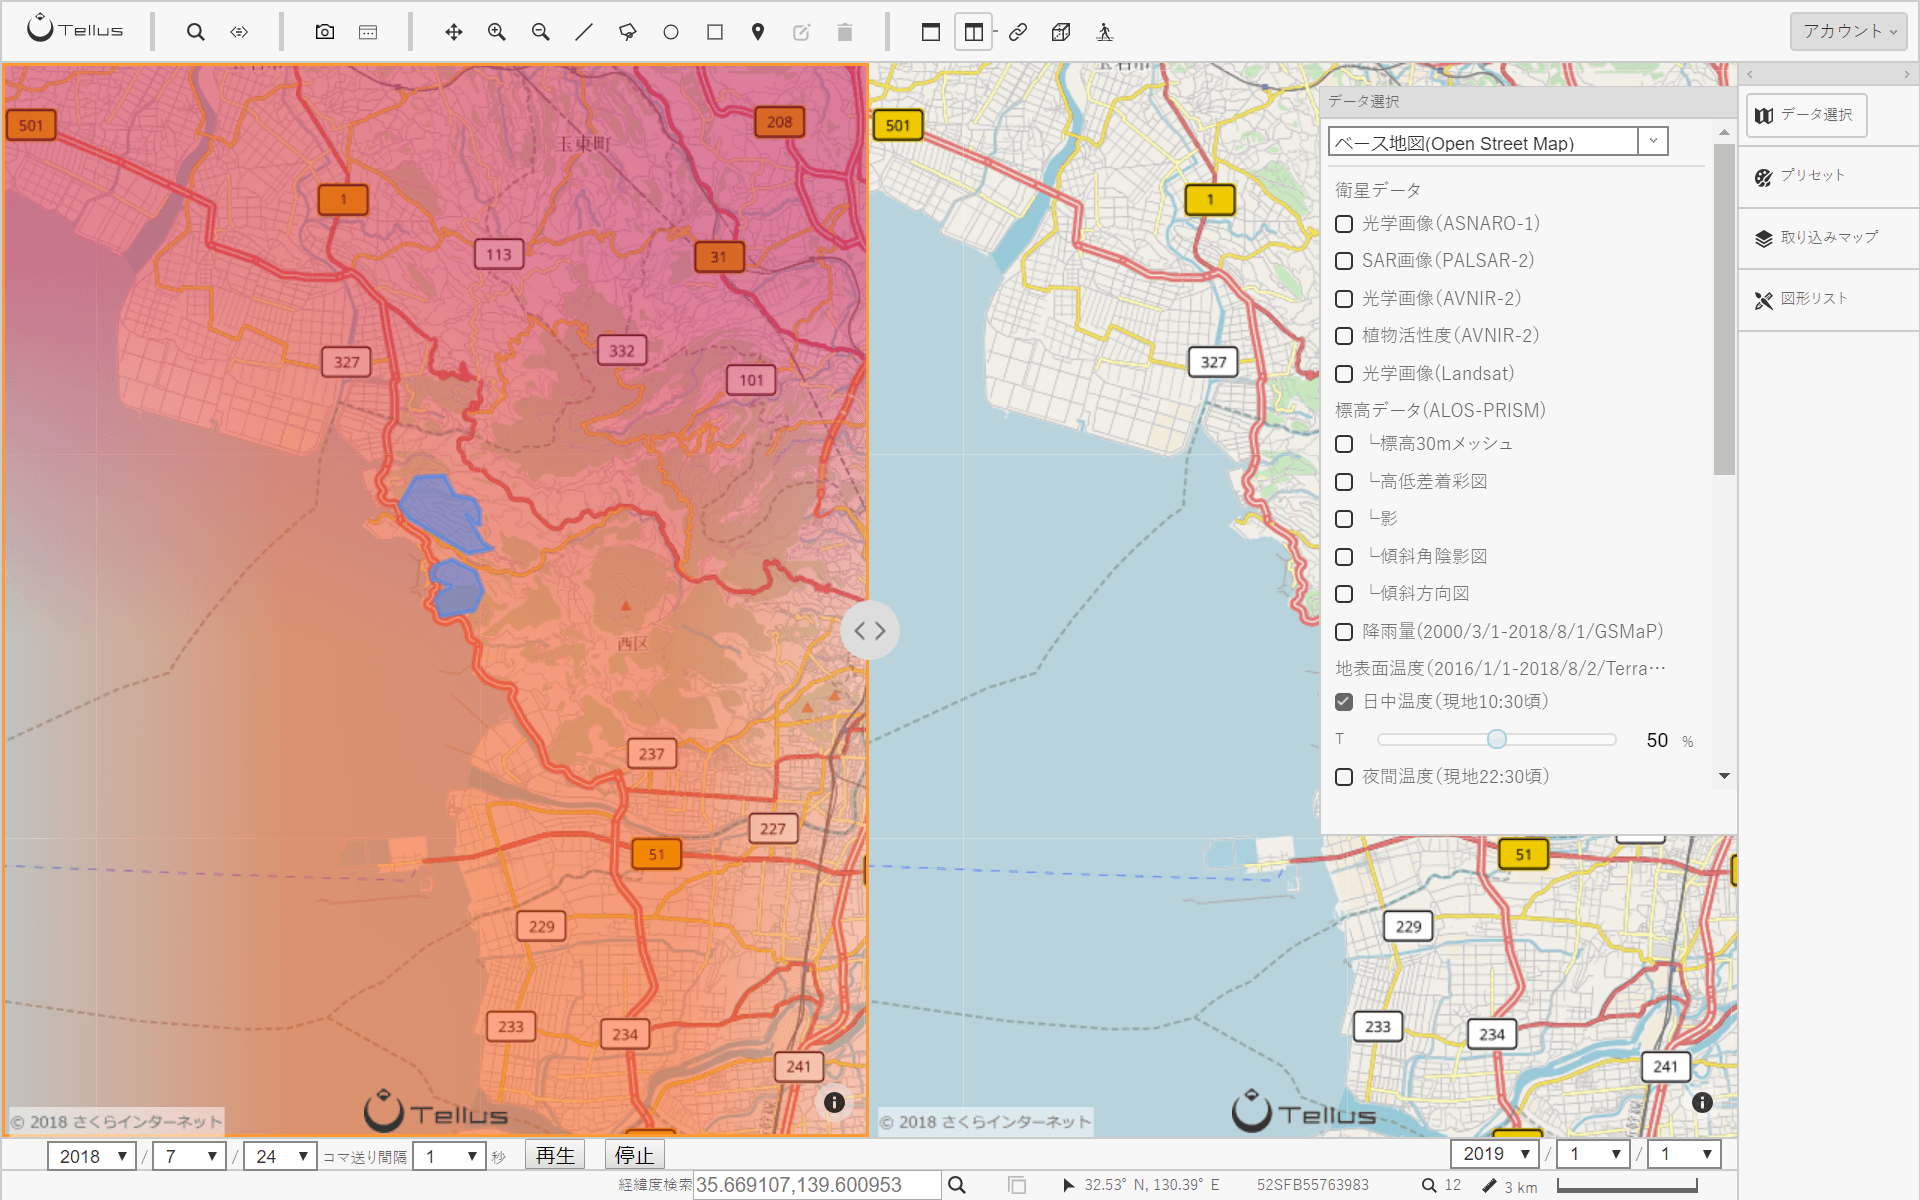1920x1200 pixels.
Task: Open the left year dropdown 2018
Action: [92, 1156]
